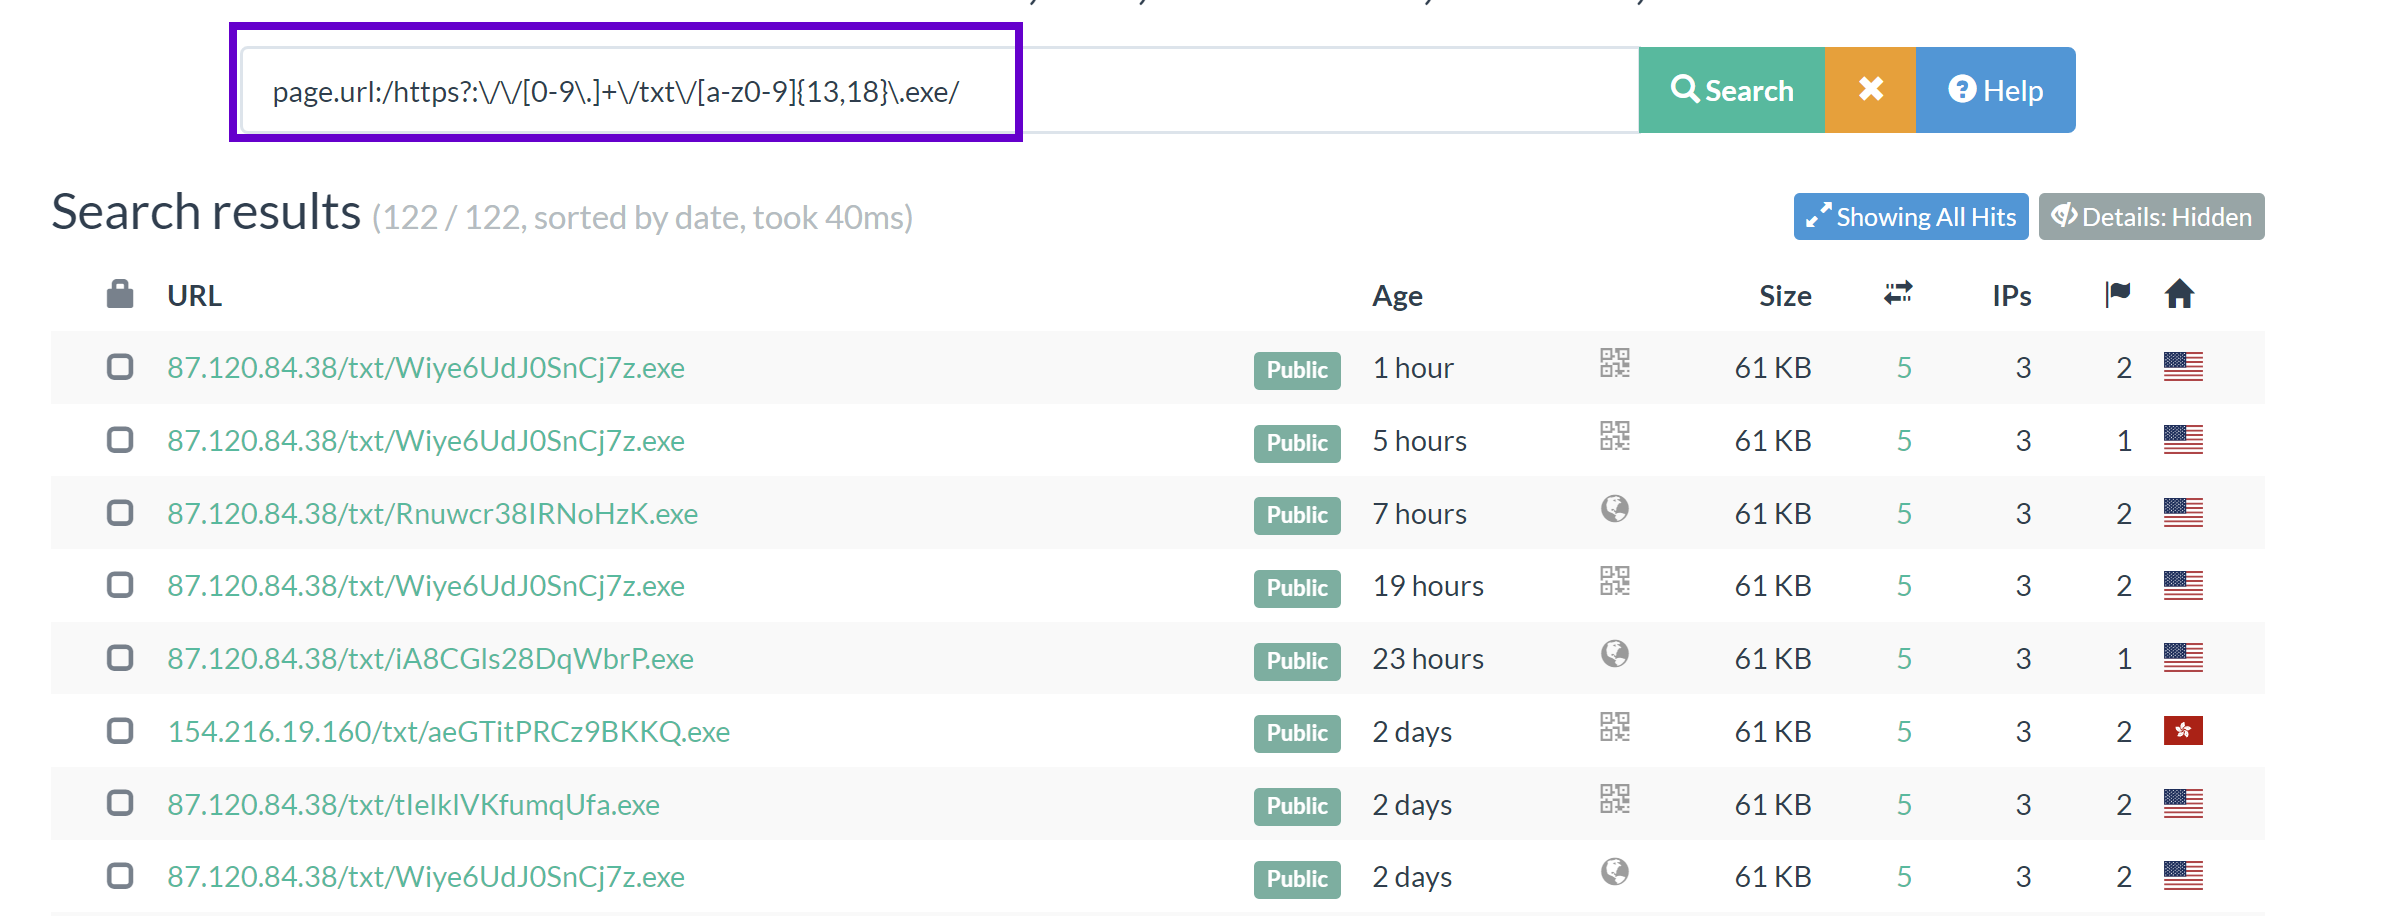Click the US flag in the 1 hour row
2399x916 pixels.
click(2183, 367)
